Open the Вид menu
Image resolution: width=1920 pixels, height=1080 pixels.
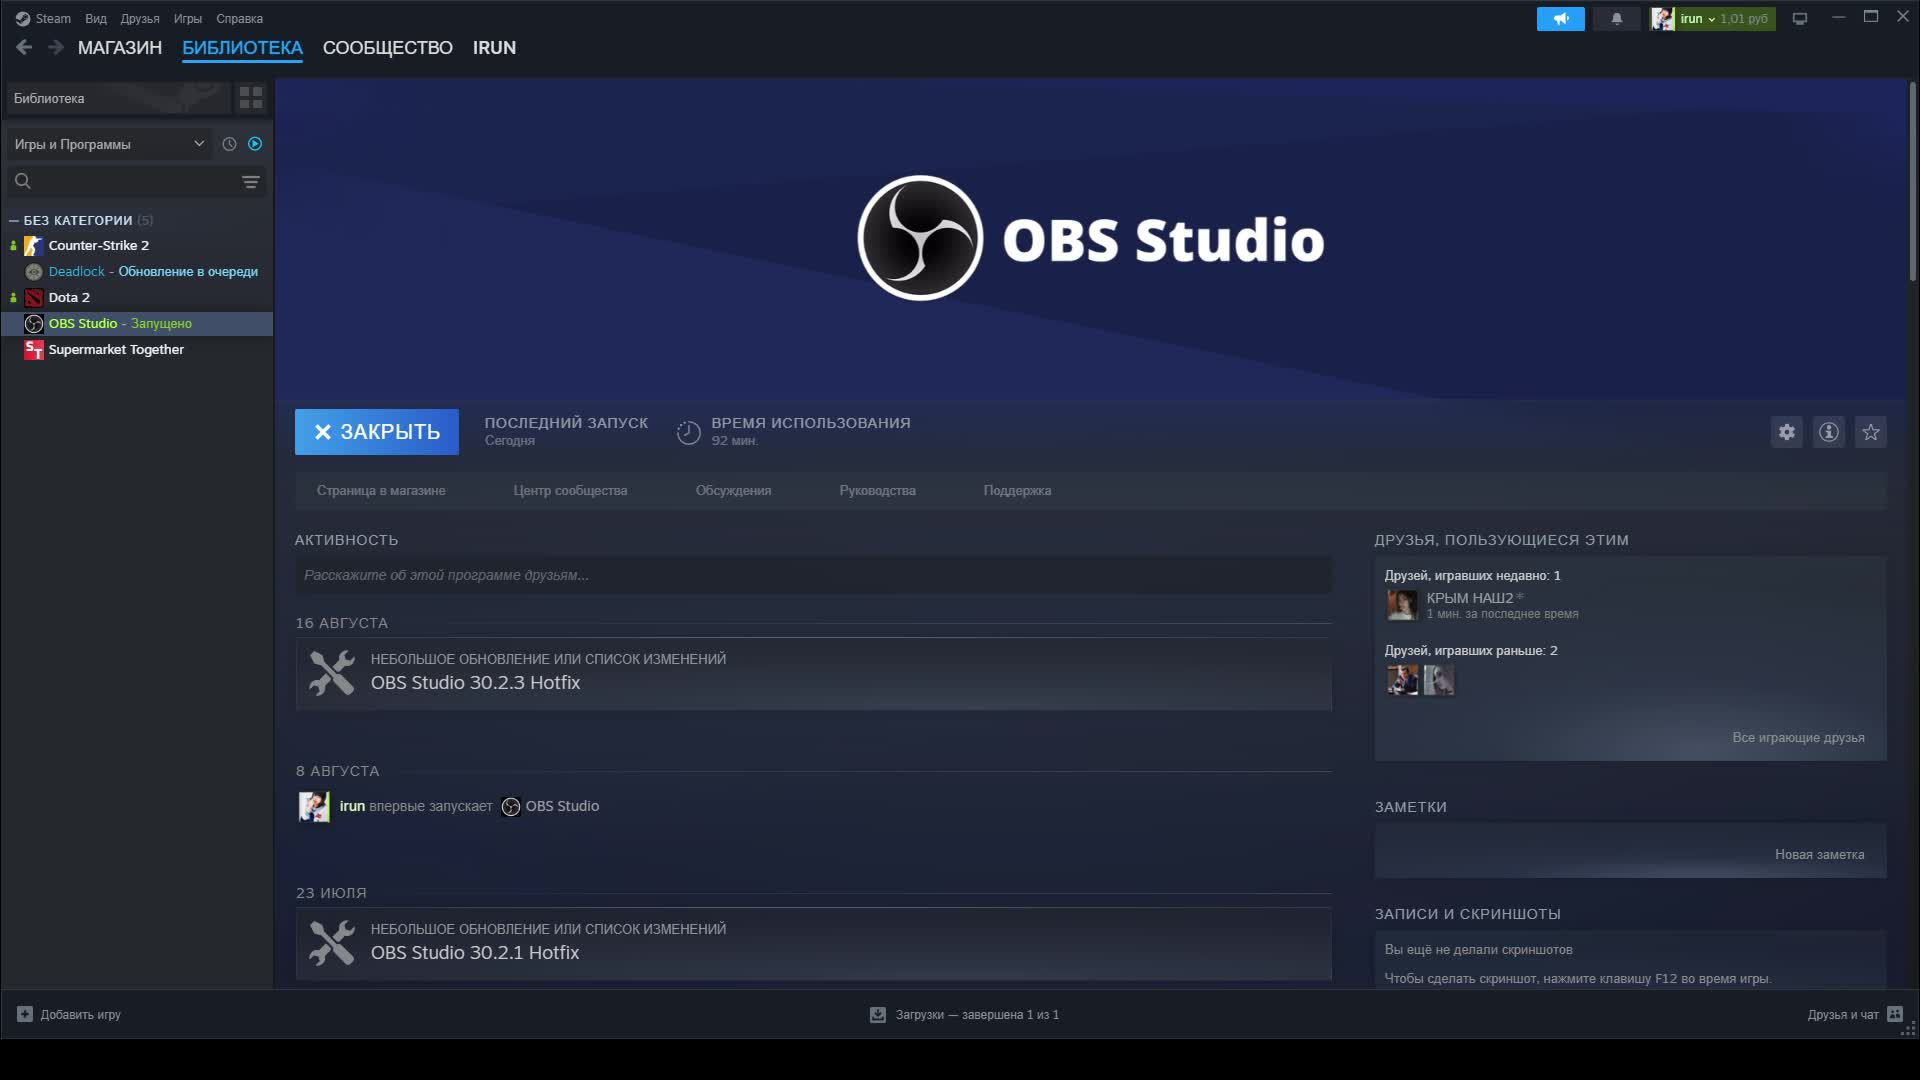[x=96, y=19]
